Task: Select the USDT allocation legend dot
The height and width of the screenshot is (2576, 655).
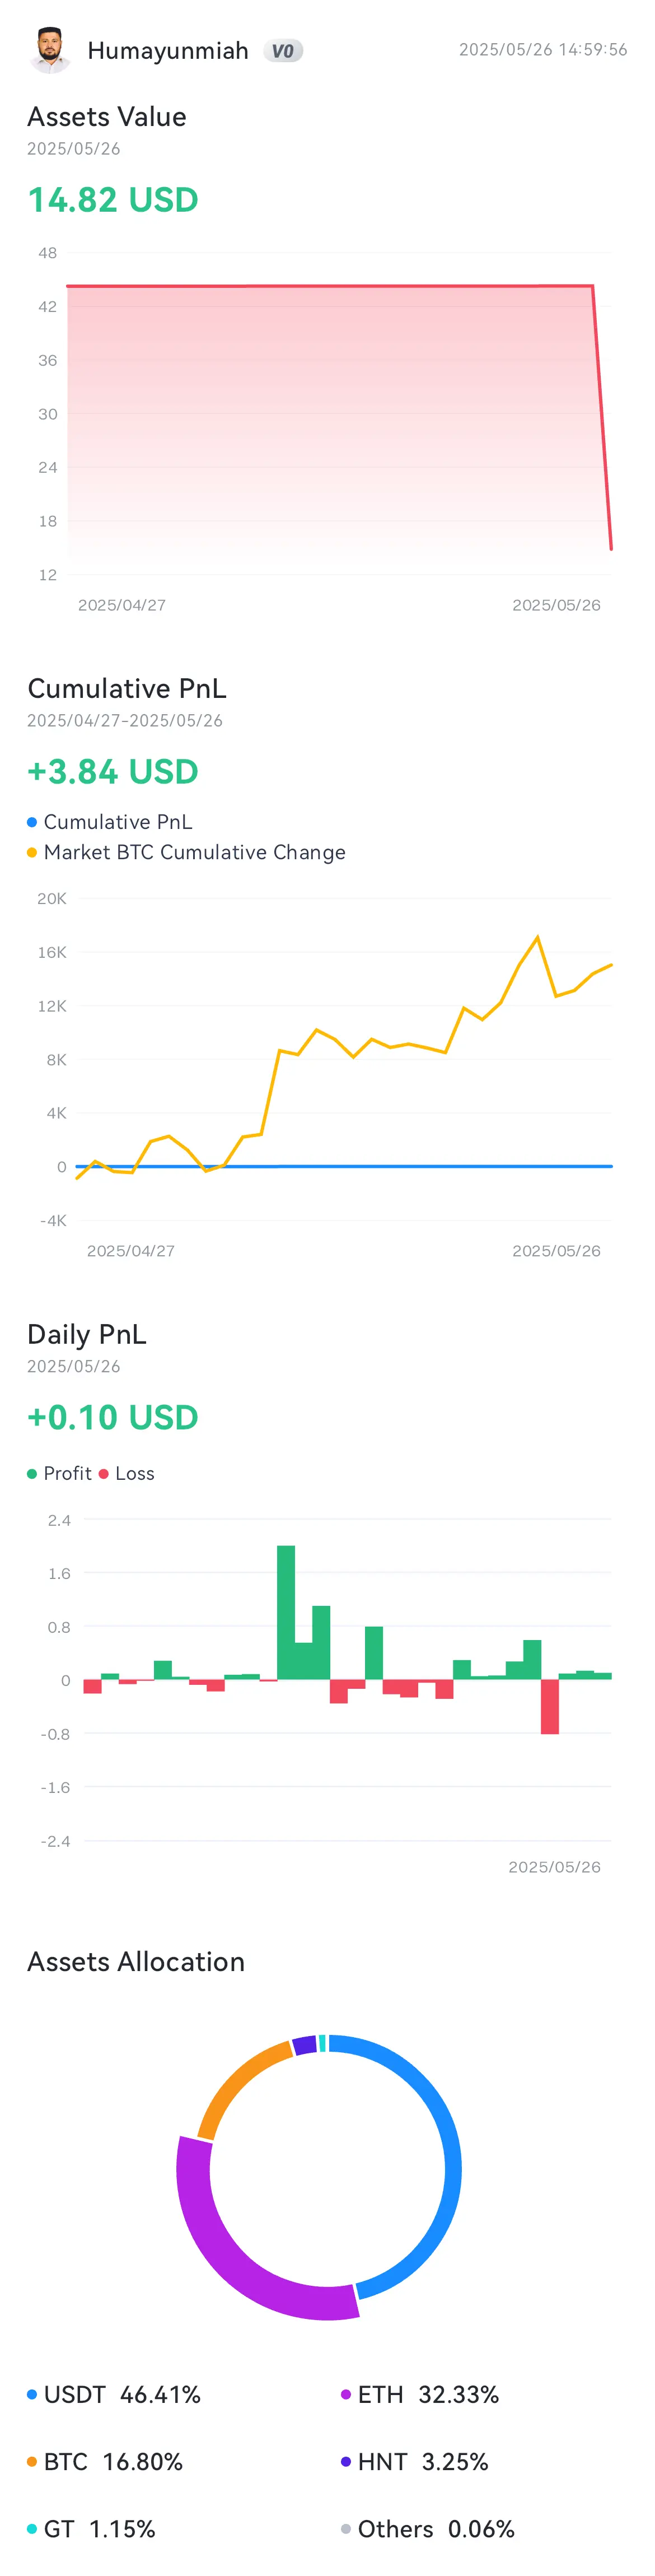Action: tap(32, 2394)
